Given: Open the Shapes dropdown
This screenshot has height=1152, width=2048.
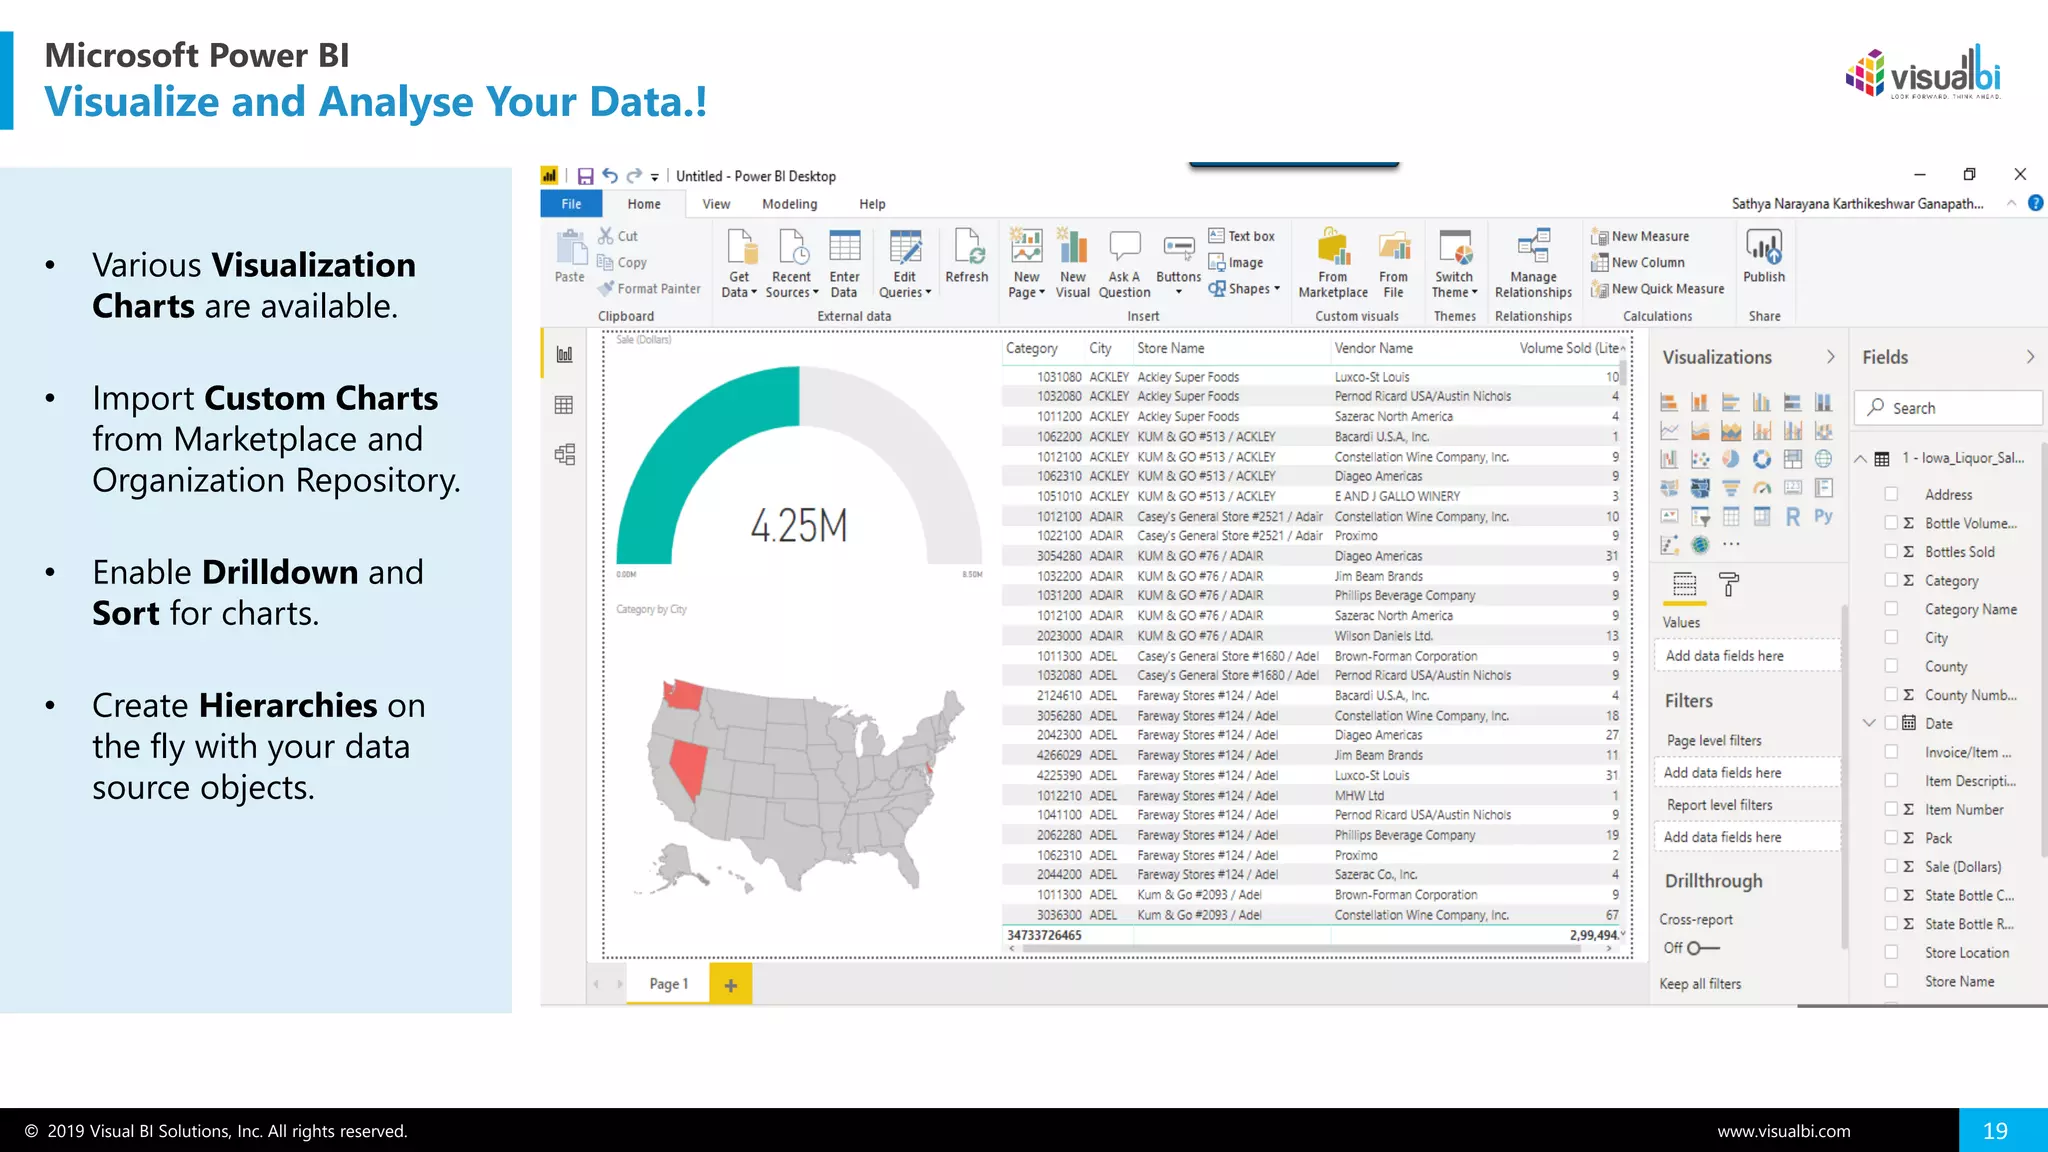Looking at the screenshot, I should click(1244, 289).
